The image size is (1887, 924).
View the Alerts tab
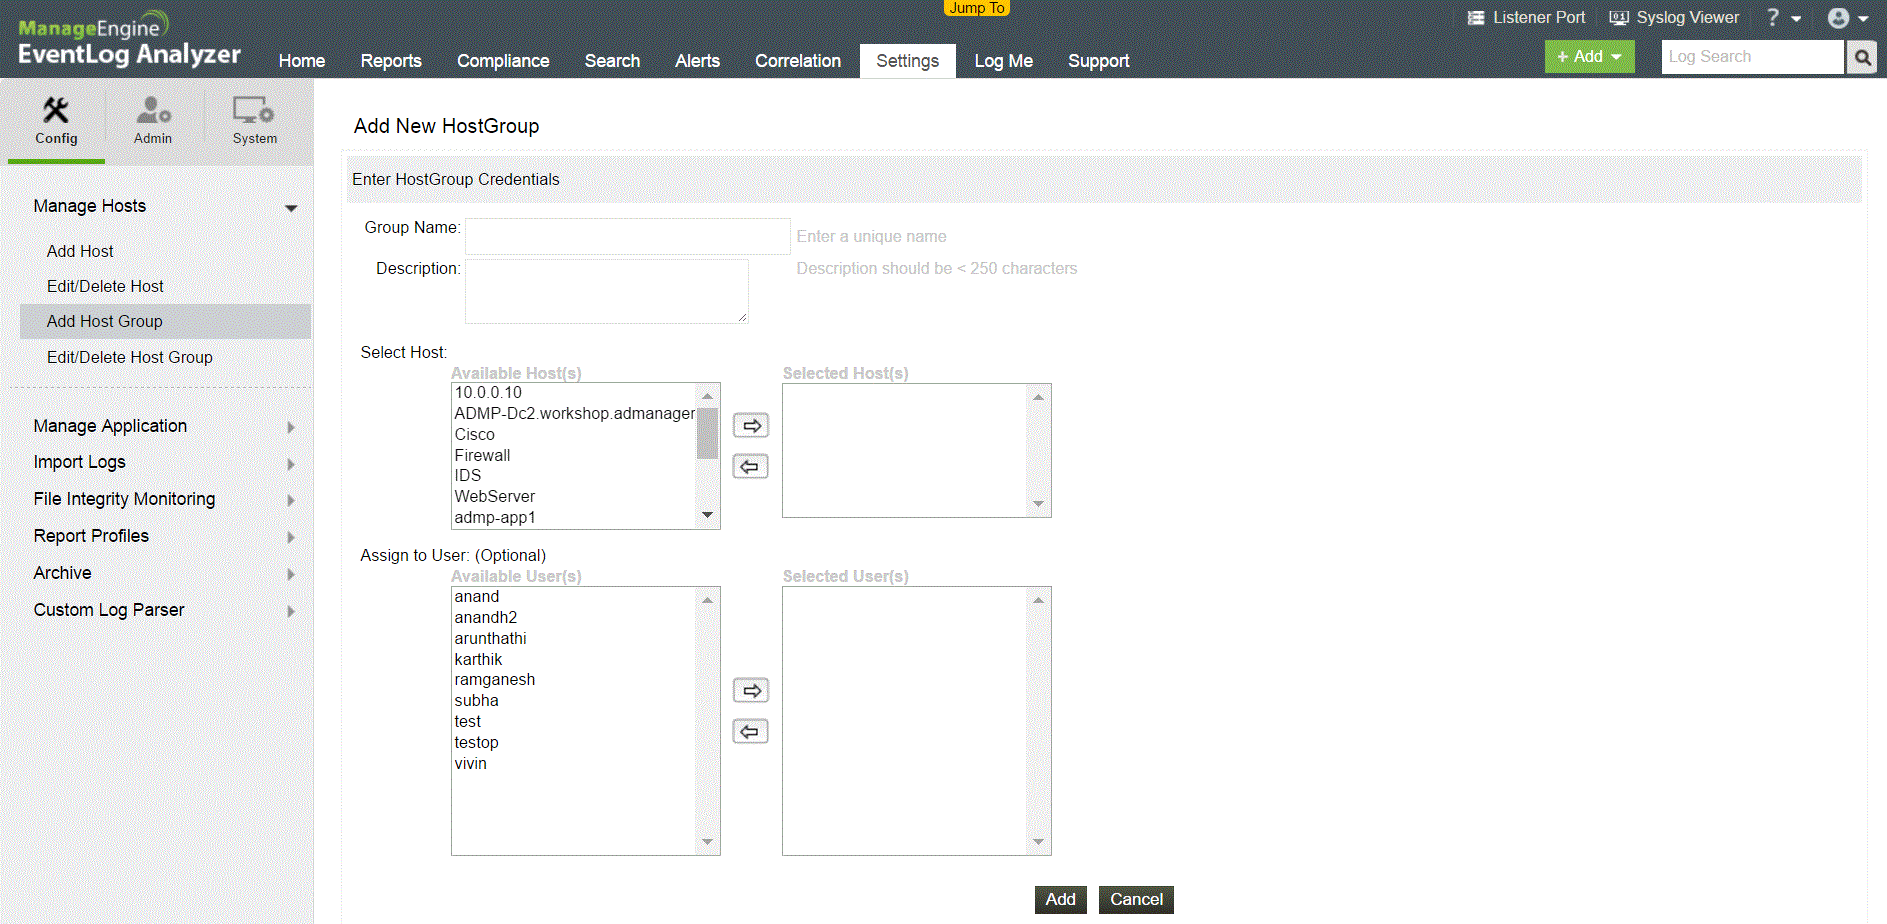(x=697, y=61)
